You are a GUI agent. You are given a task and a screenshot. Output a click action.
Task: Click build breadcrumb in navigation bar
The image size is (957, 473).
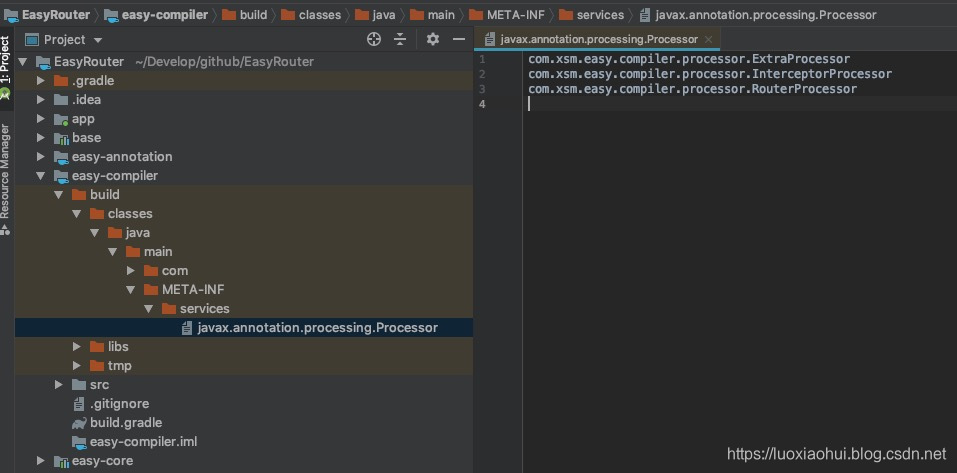pos(245,15)
